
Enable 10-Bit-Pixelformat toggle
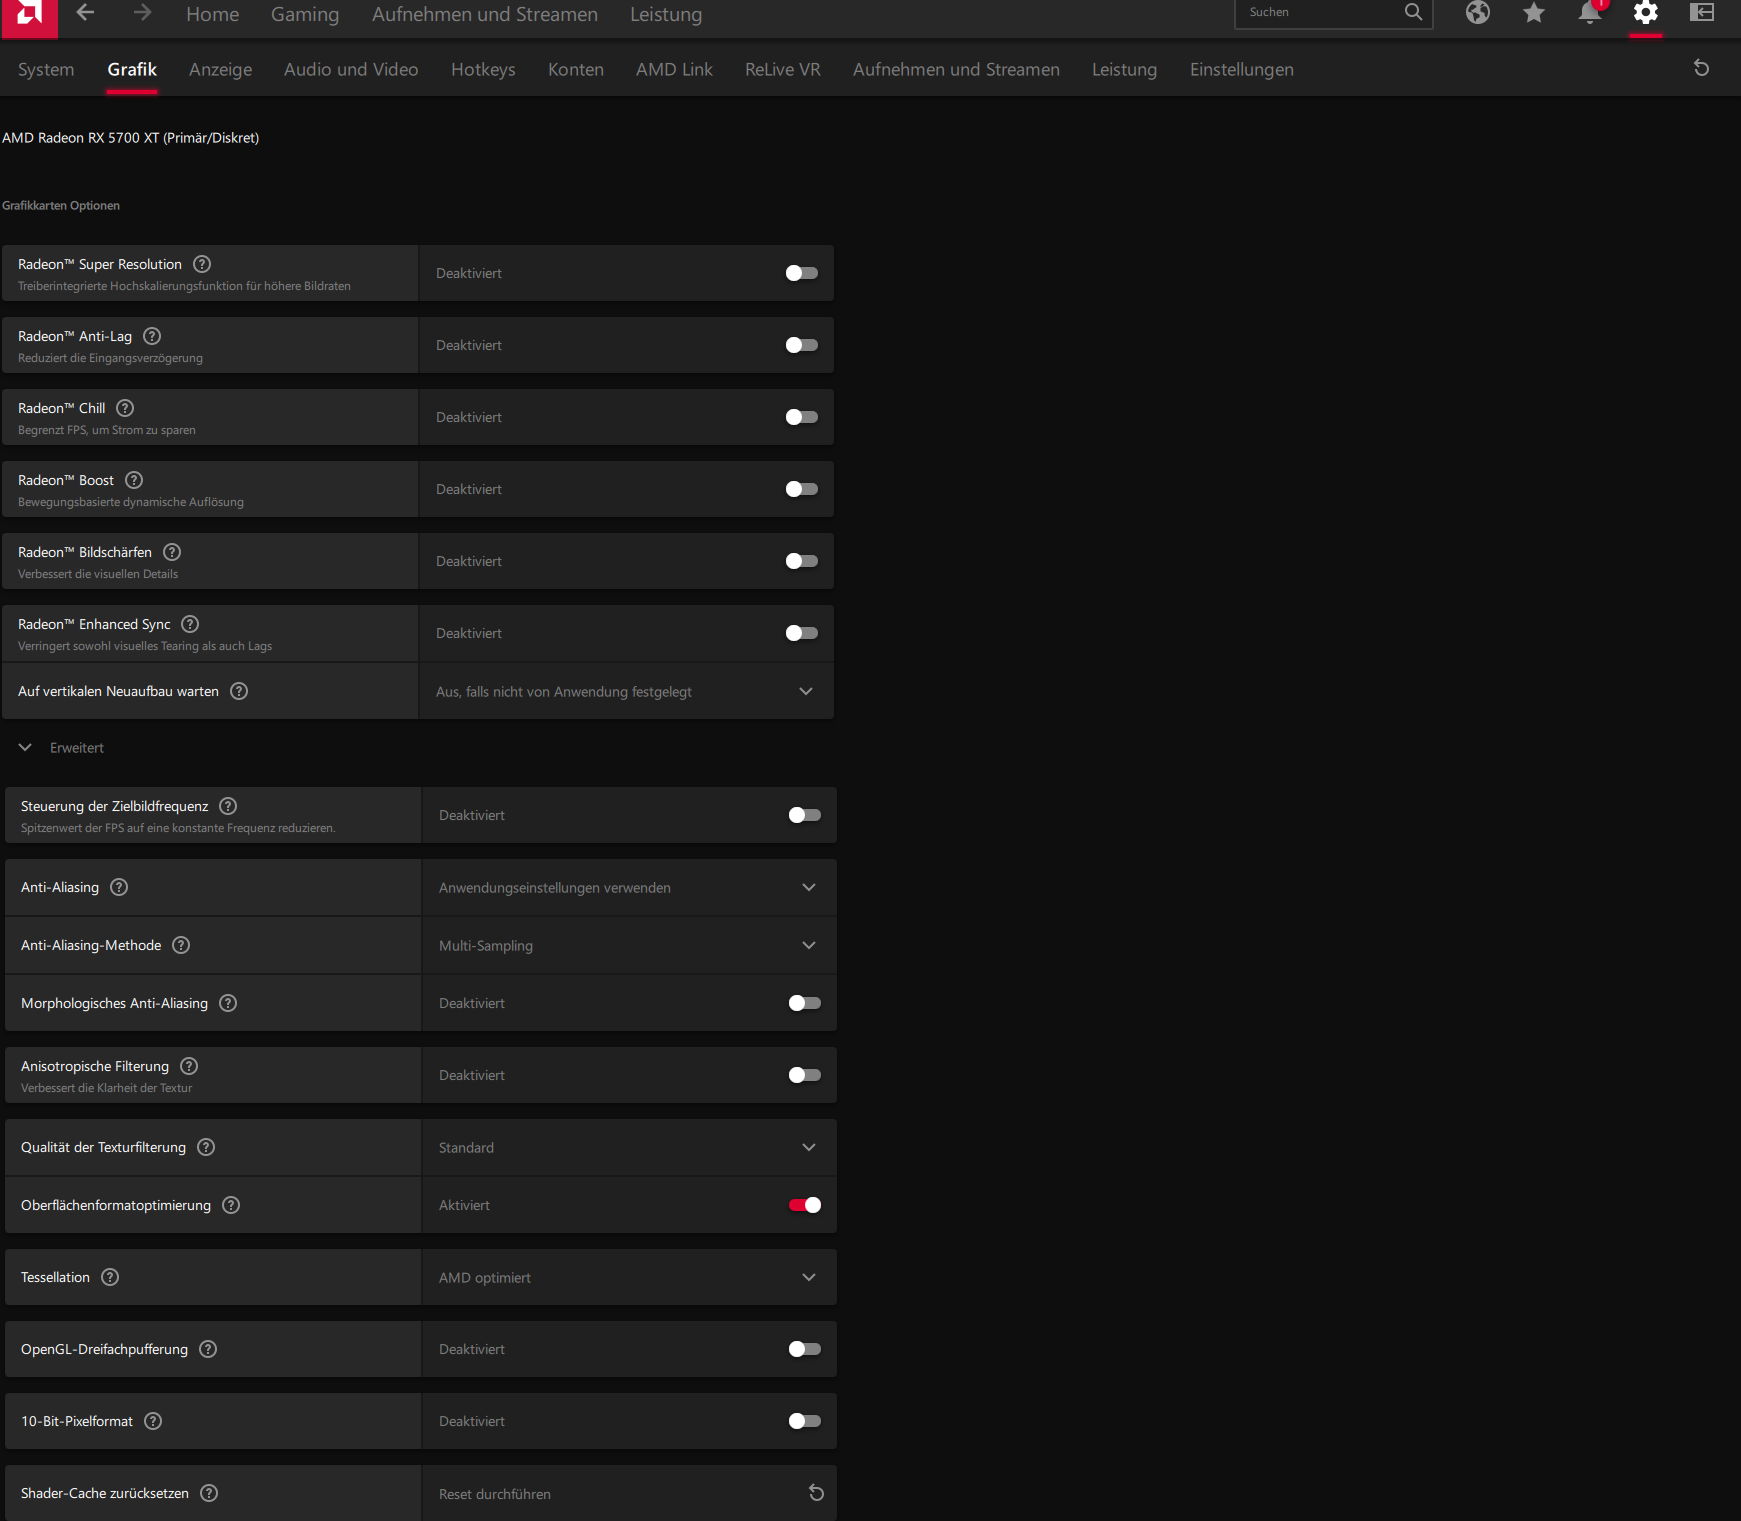[805, 1421]
